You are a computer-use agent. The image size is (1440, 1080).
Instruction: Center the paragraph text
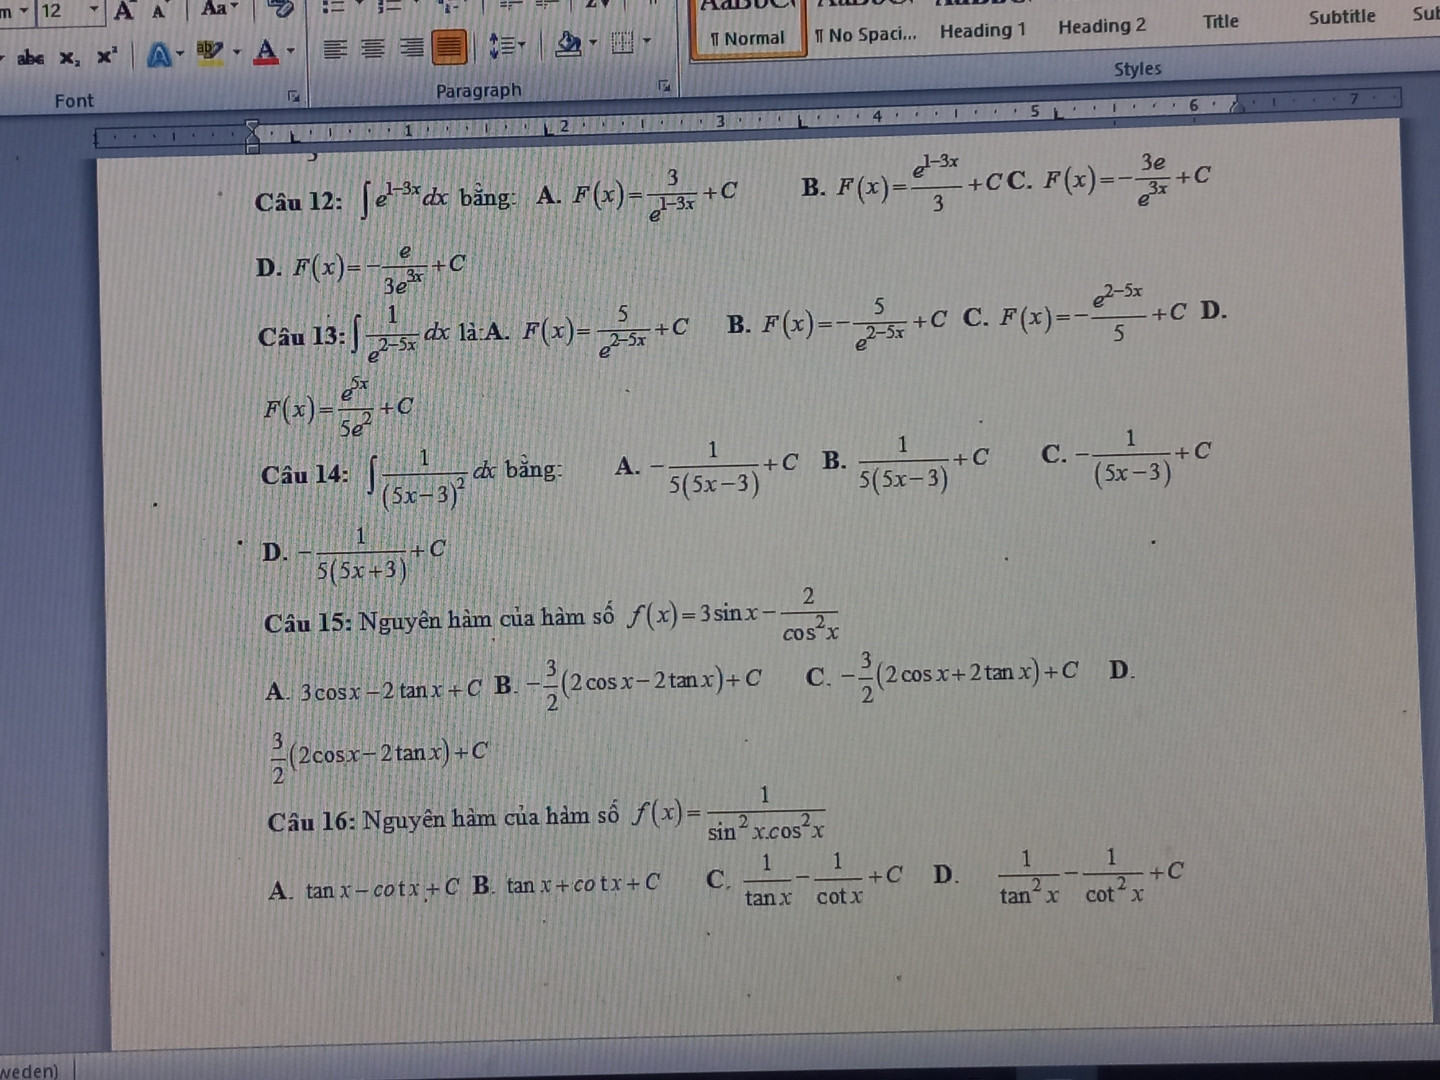(372, 48)
